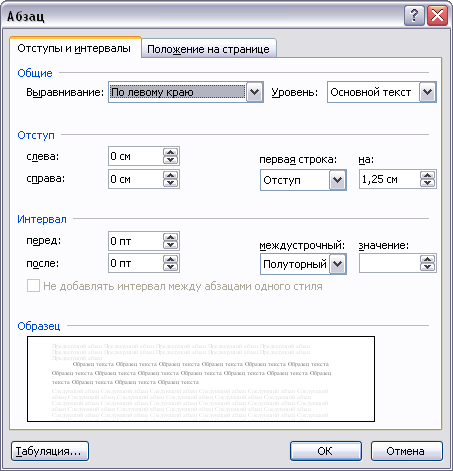Increase line spacing value up arrow

428,260
